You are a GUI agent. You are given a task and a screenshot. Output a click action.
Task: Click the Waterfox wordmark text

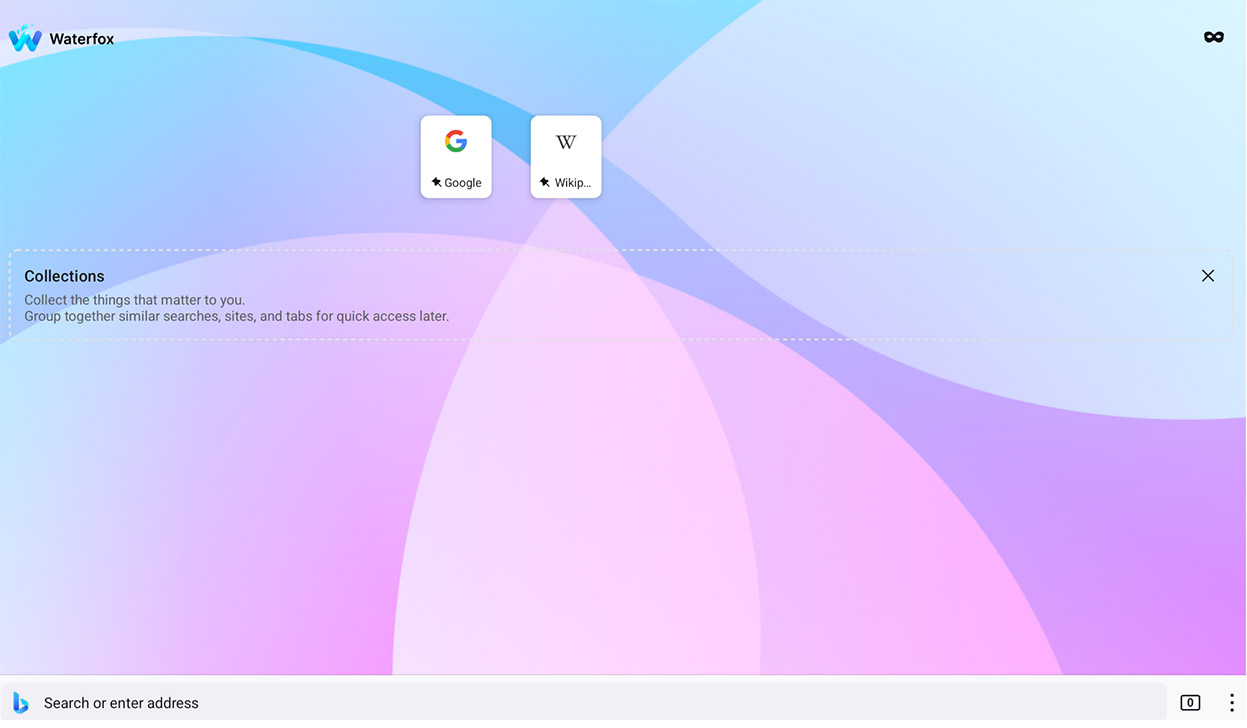click(x=82, y=39)
